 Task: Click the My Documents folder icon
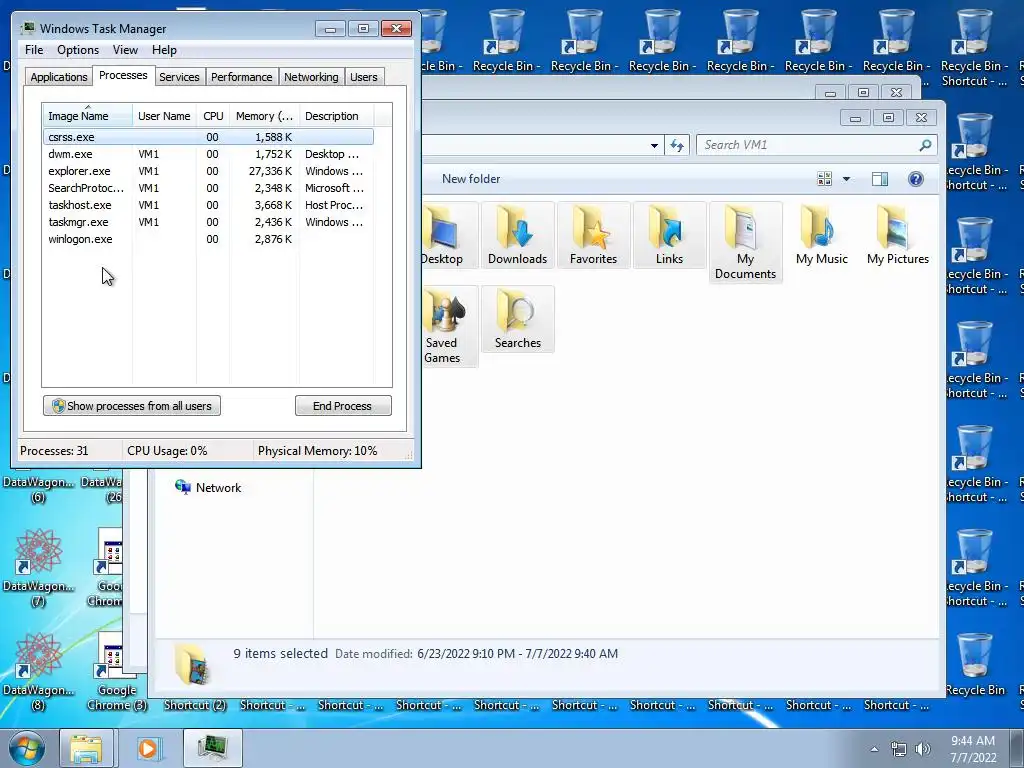(x=745, y=242)
